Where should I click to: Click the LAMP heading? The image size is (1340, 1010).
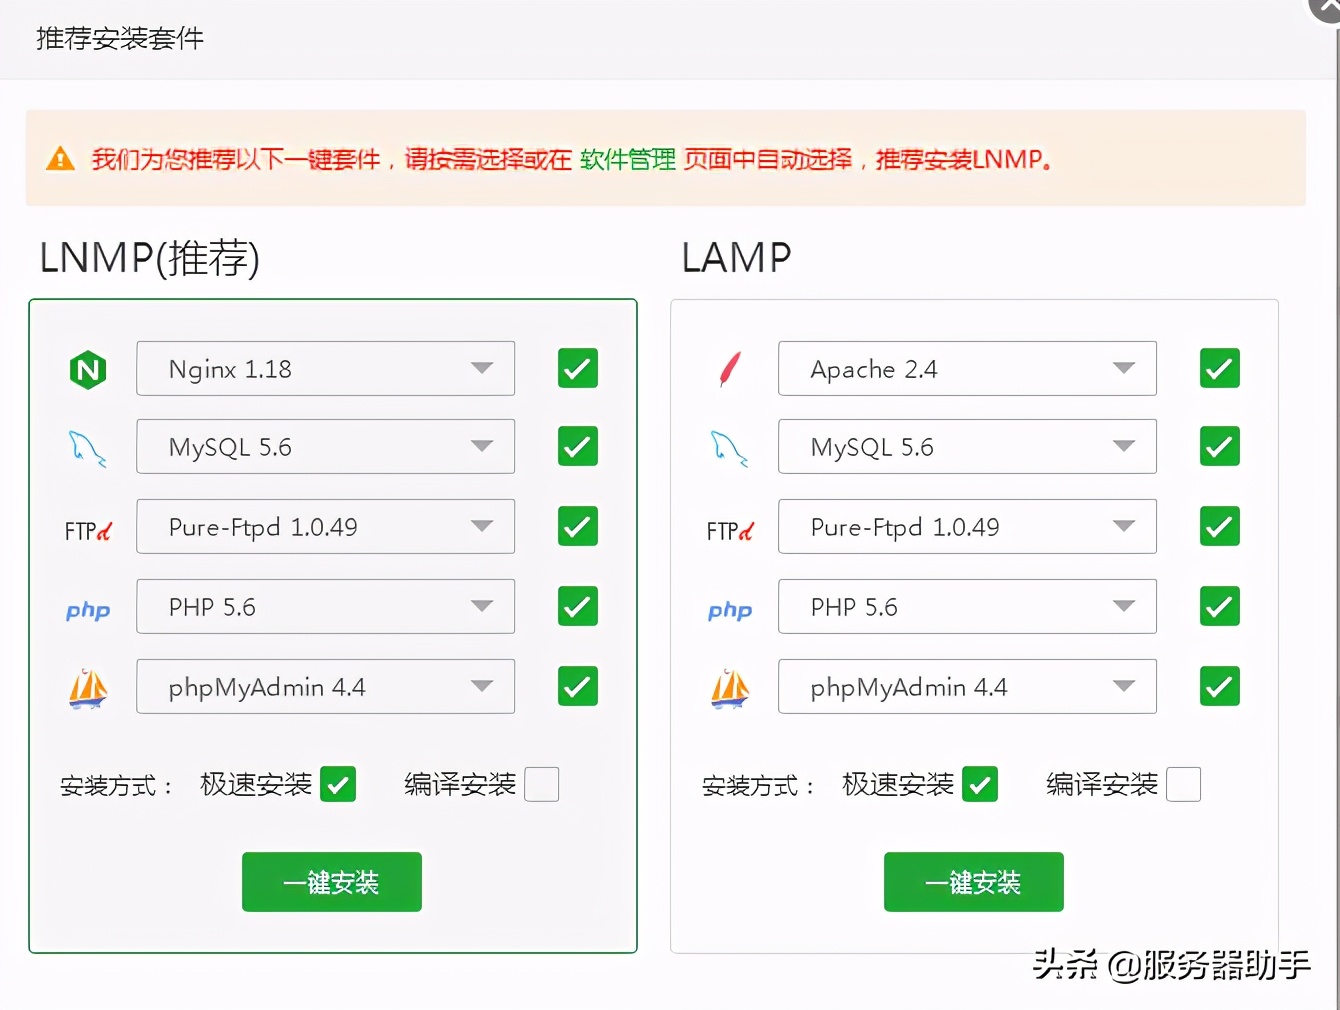[737, 258]
